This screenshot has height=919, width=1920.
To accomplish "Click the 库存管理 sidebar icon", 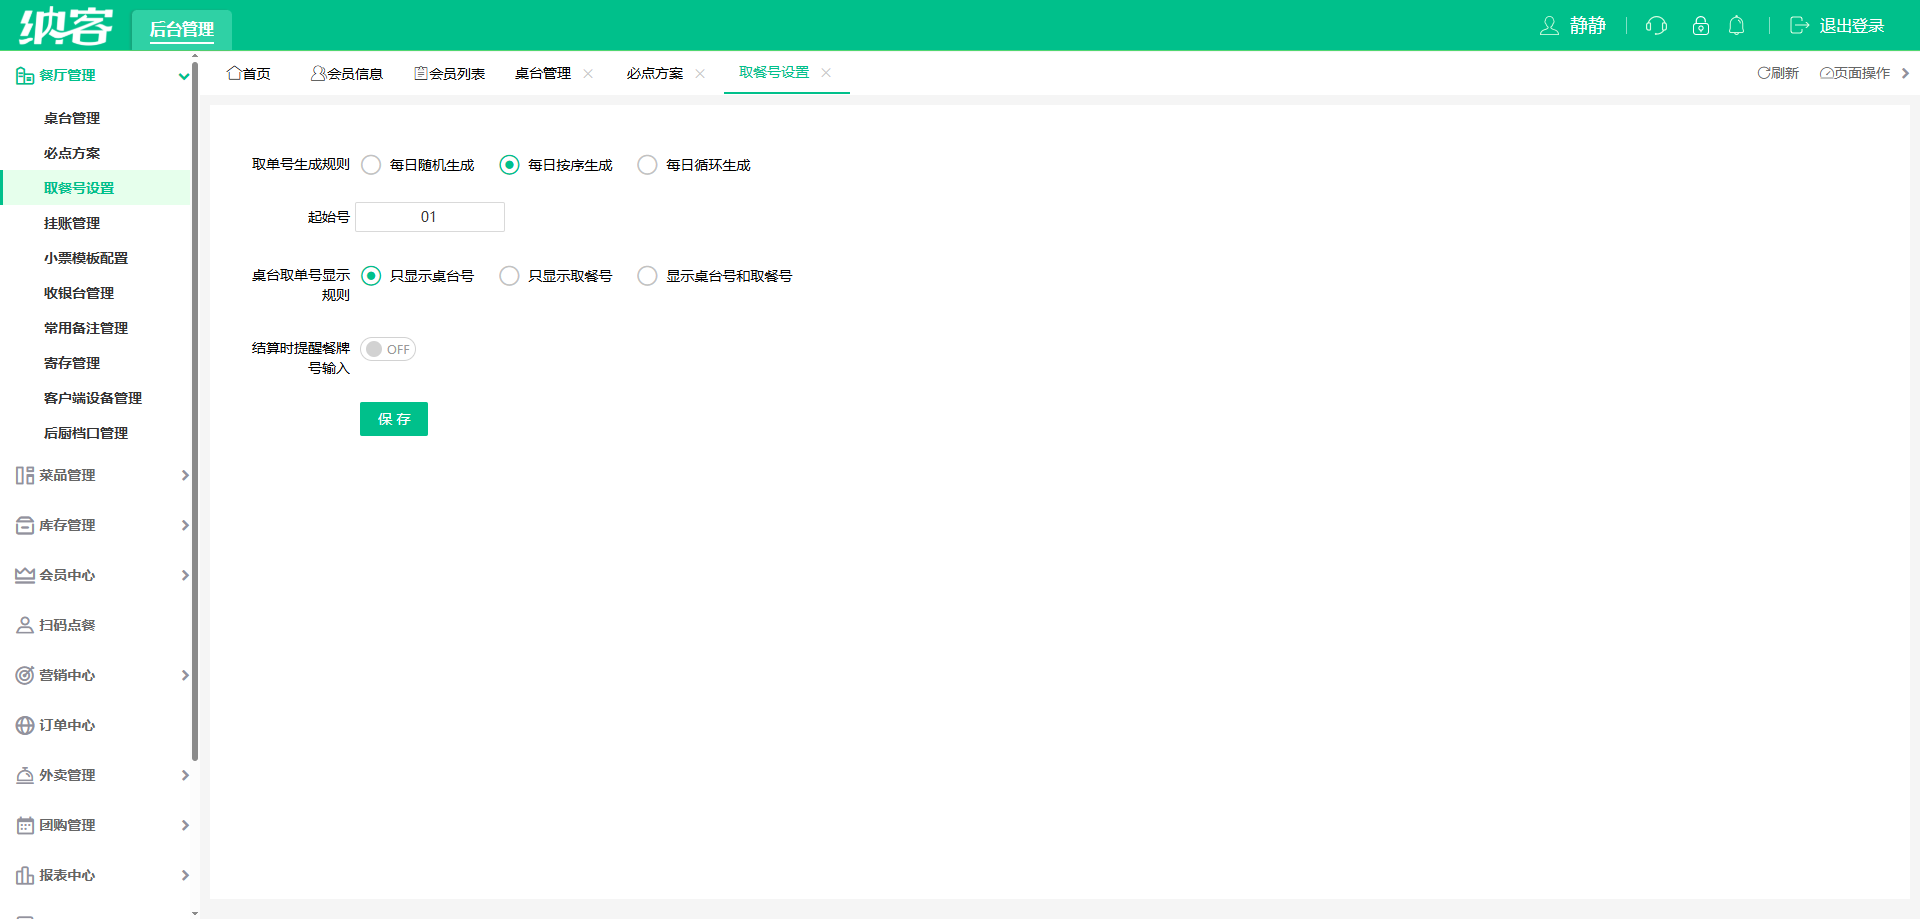I will click(25, 525).
